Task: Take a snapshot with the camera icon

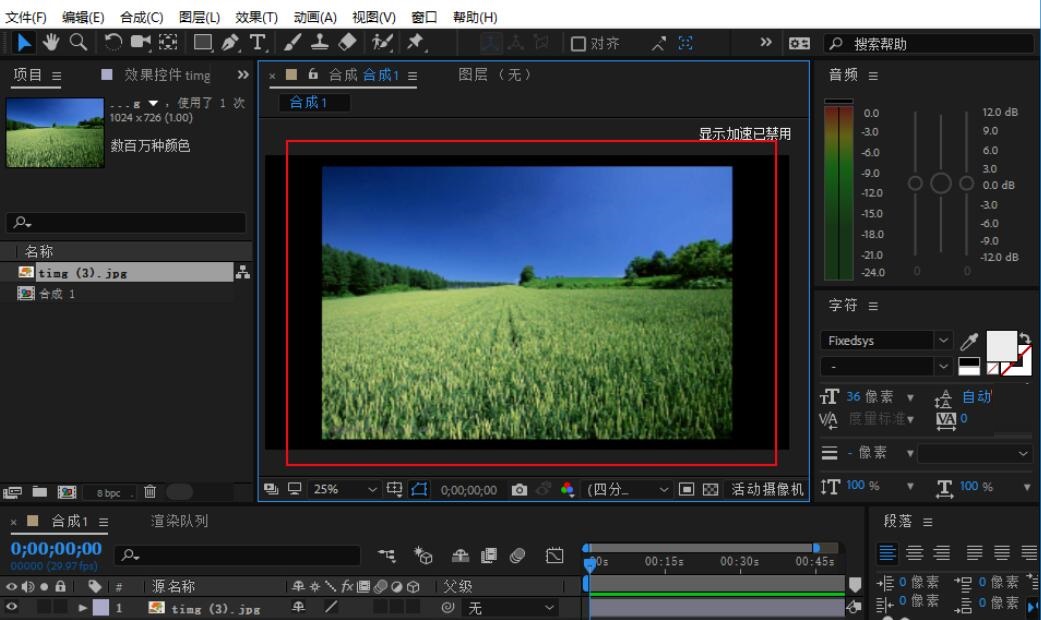Action: 519,489
